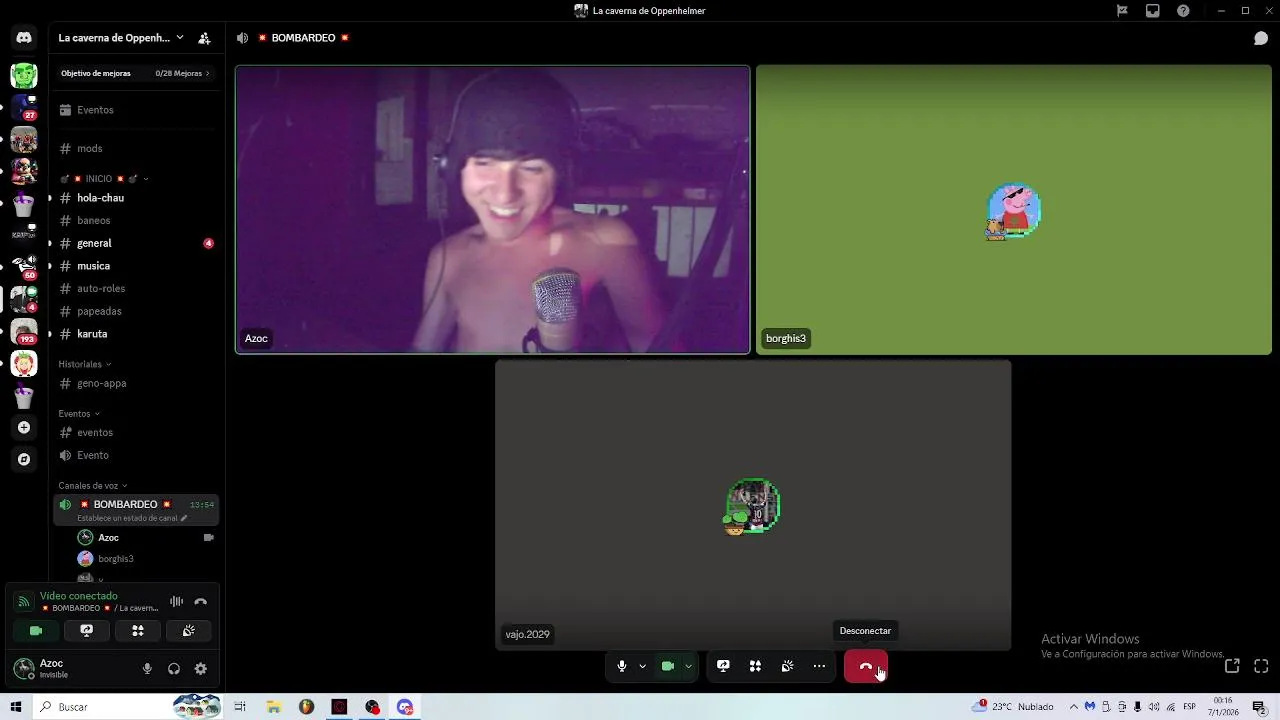Open Azoc user profile panel at bottom
1280x720 pixels.
(70, 668)
